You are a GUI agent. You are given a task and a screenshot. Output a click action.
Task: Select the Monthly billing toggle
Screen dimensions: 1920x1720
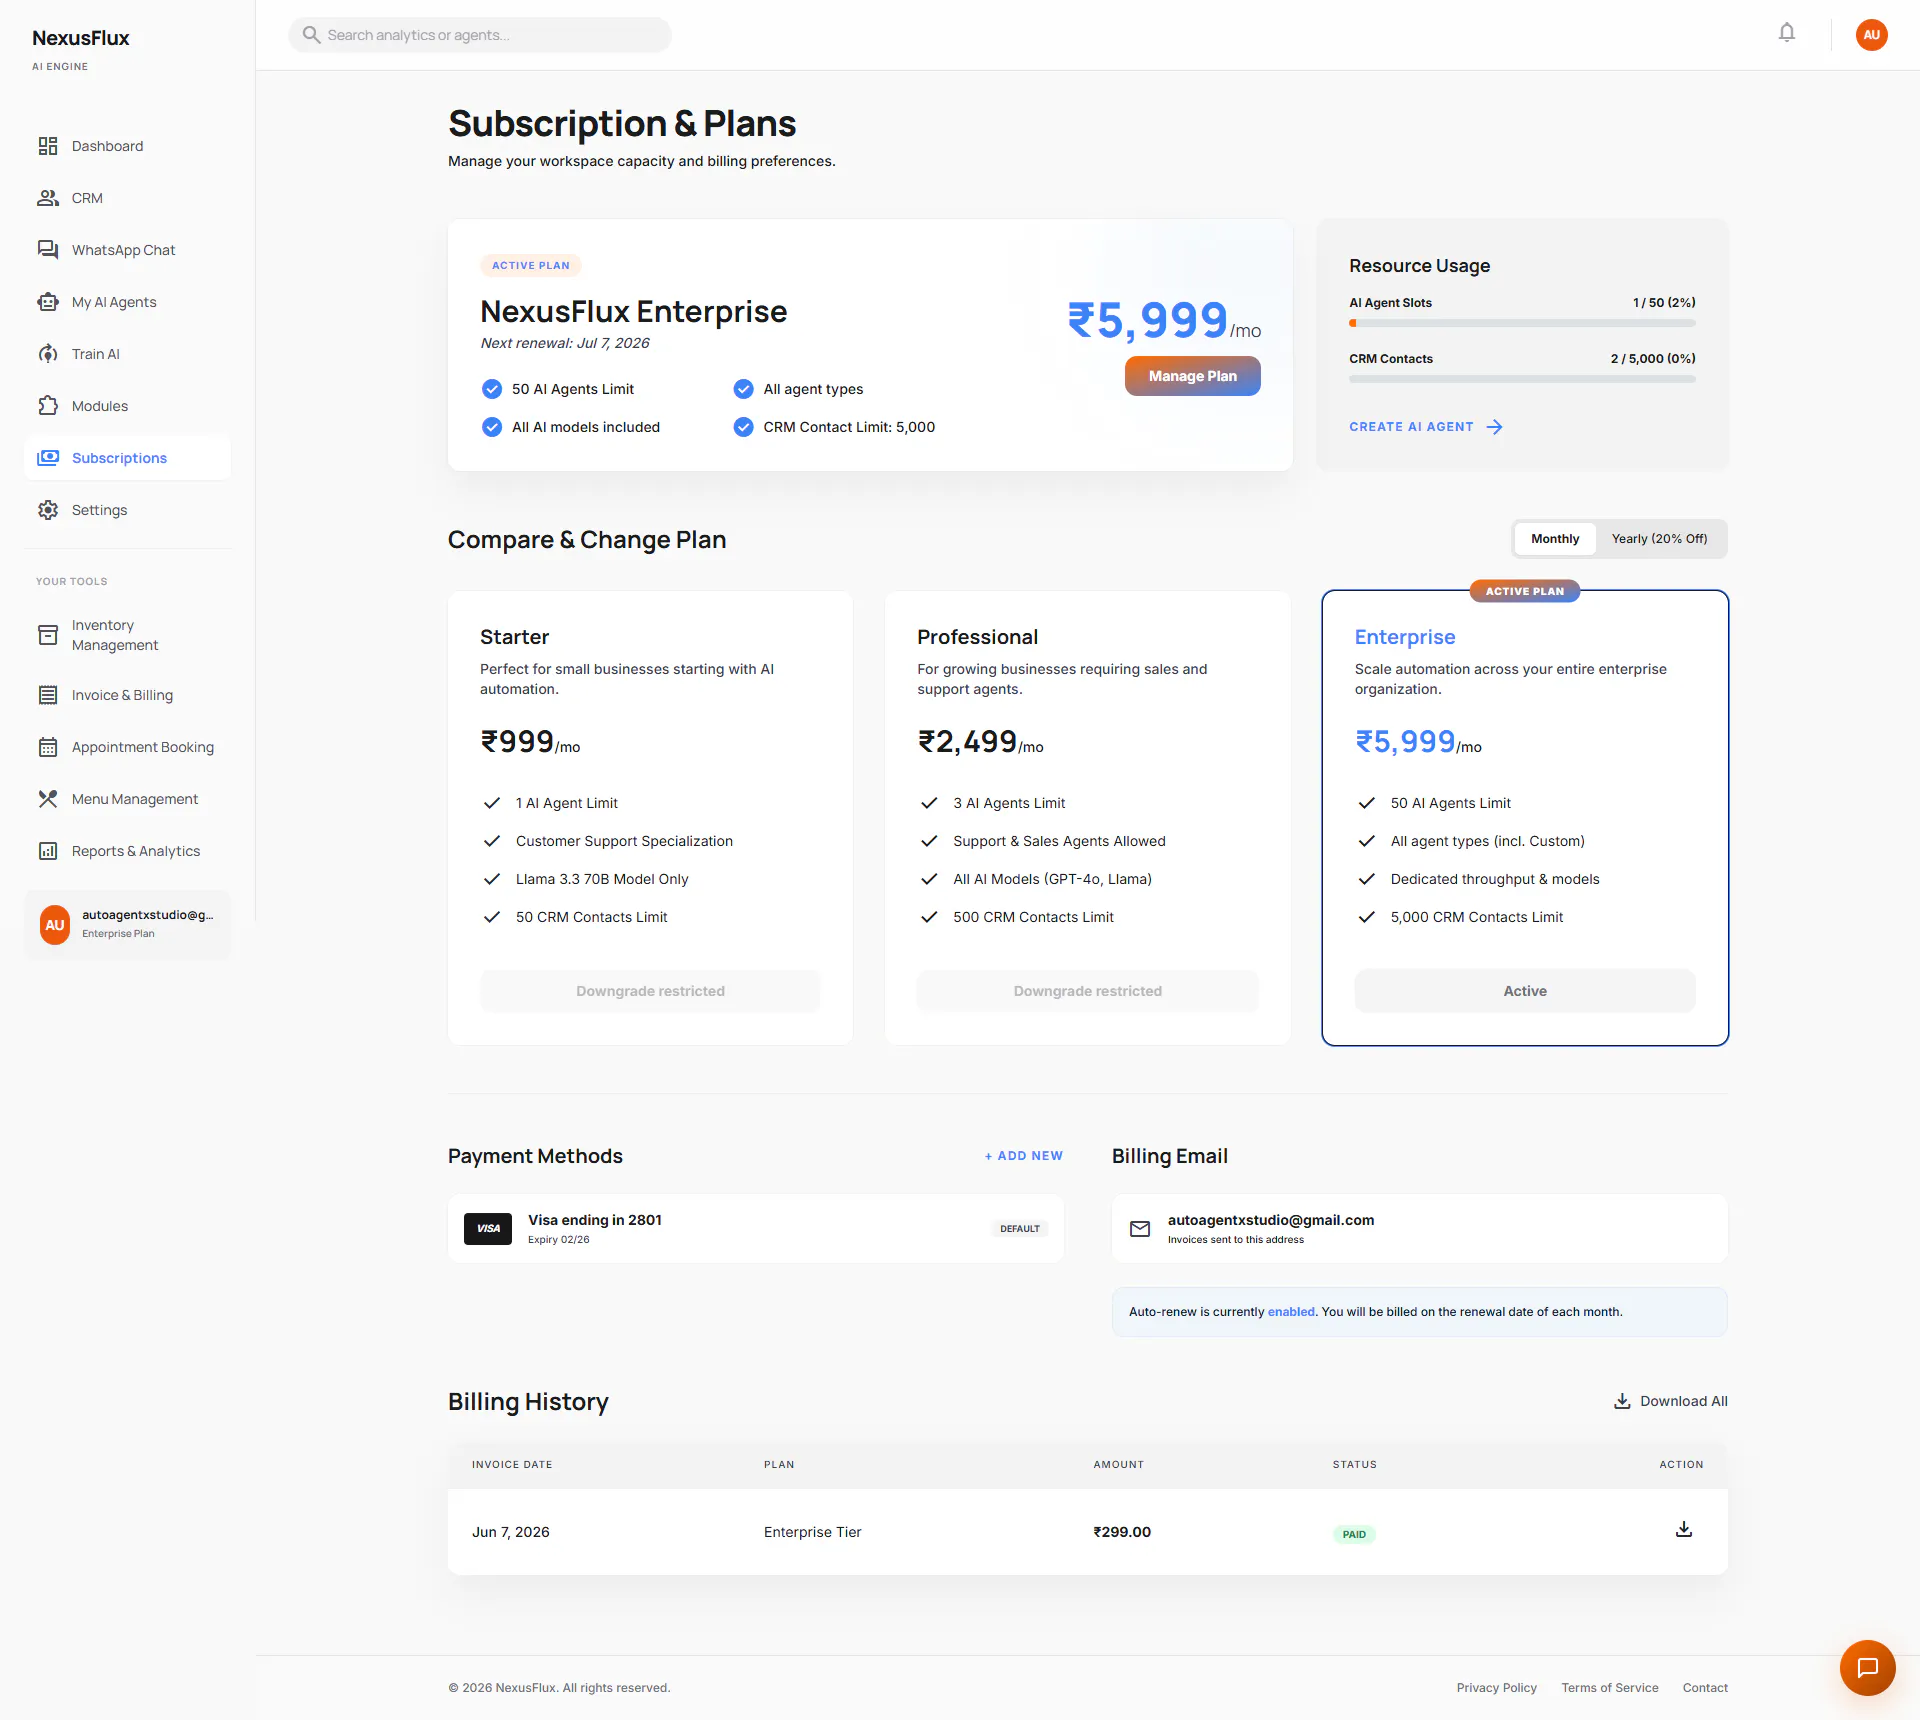(1555, 539)
